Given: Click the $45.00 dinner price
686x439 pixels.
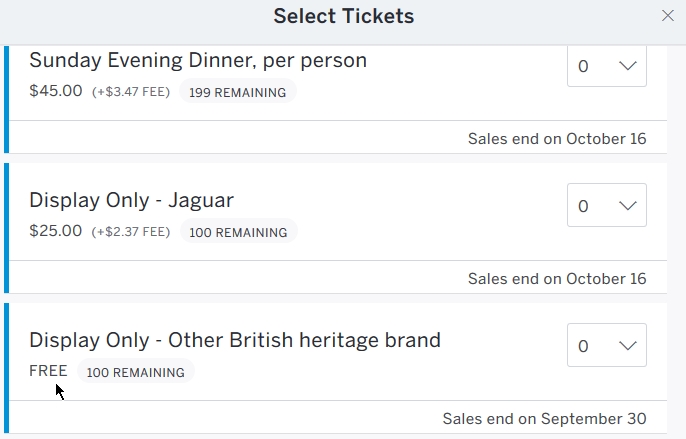Looking at the screenshot, I should [56, 91].
